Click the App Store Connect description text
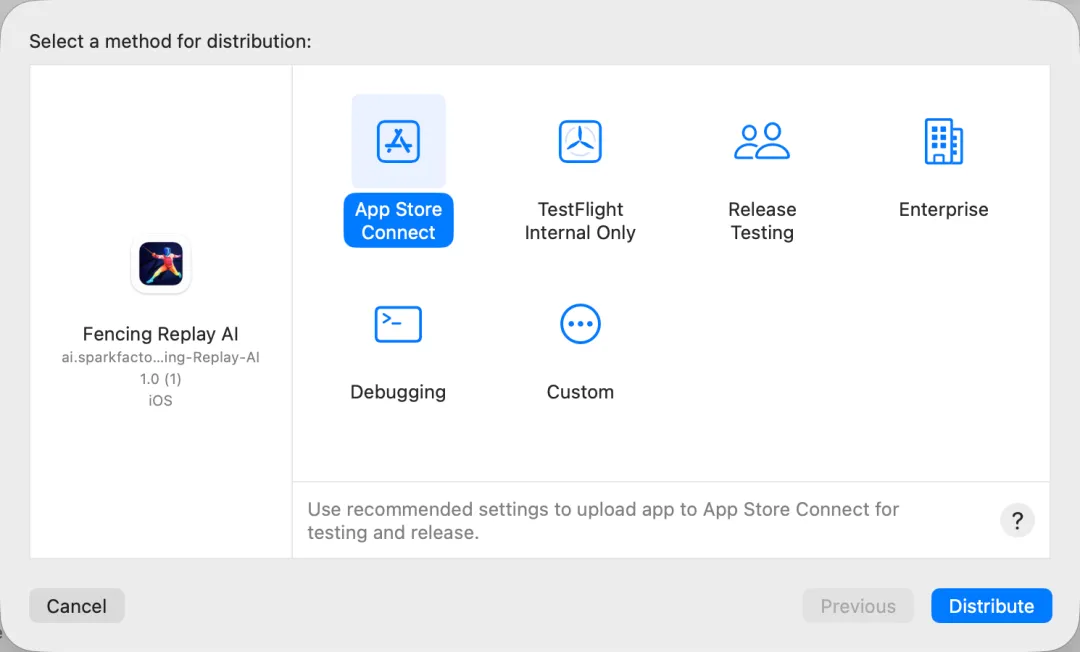 pyautogui.click(x=603, y=521)
